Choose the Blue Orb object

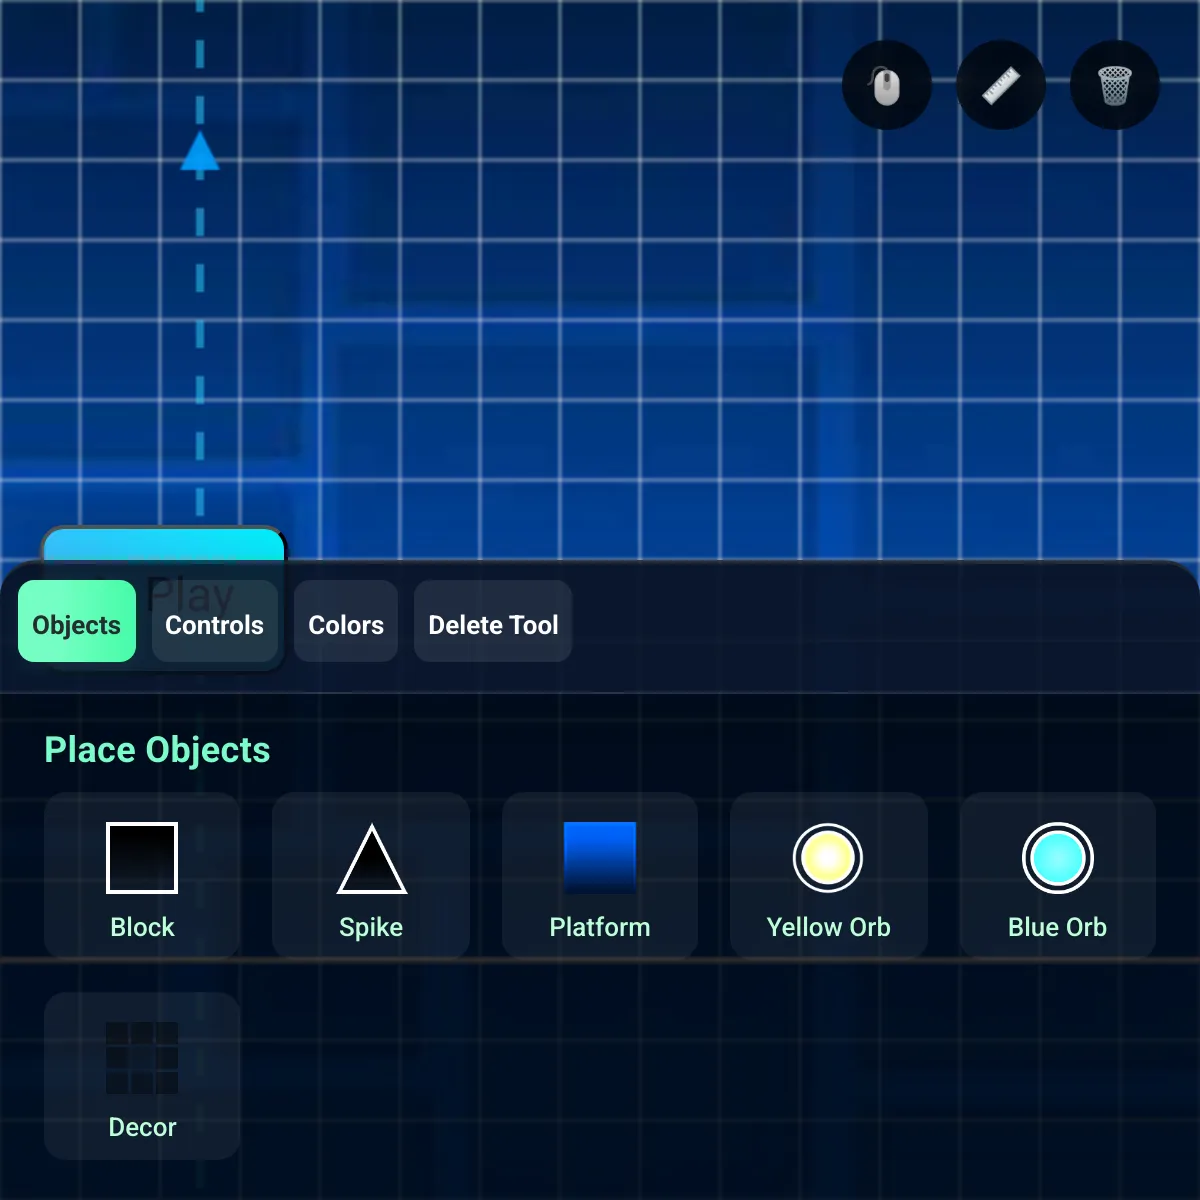1057,876
